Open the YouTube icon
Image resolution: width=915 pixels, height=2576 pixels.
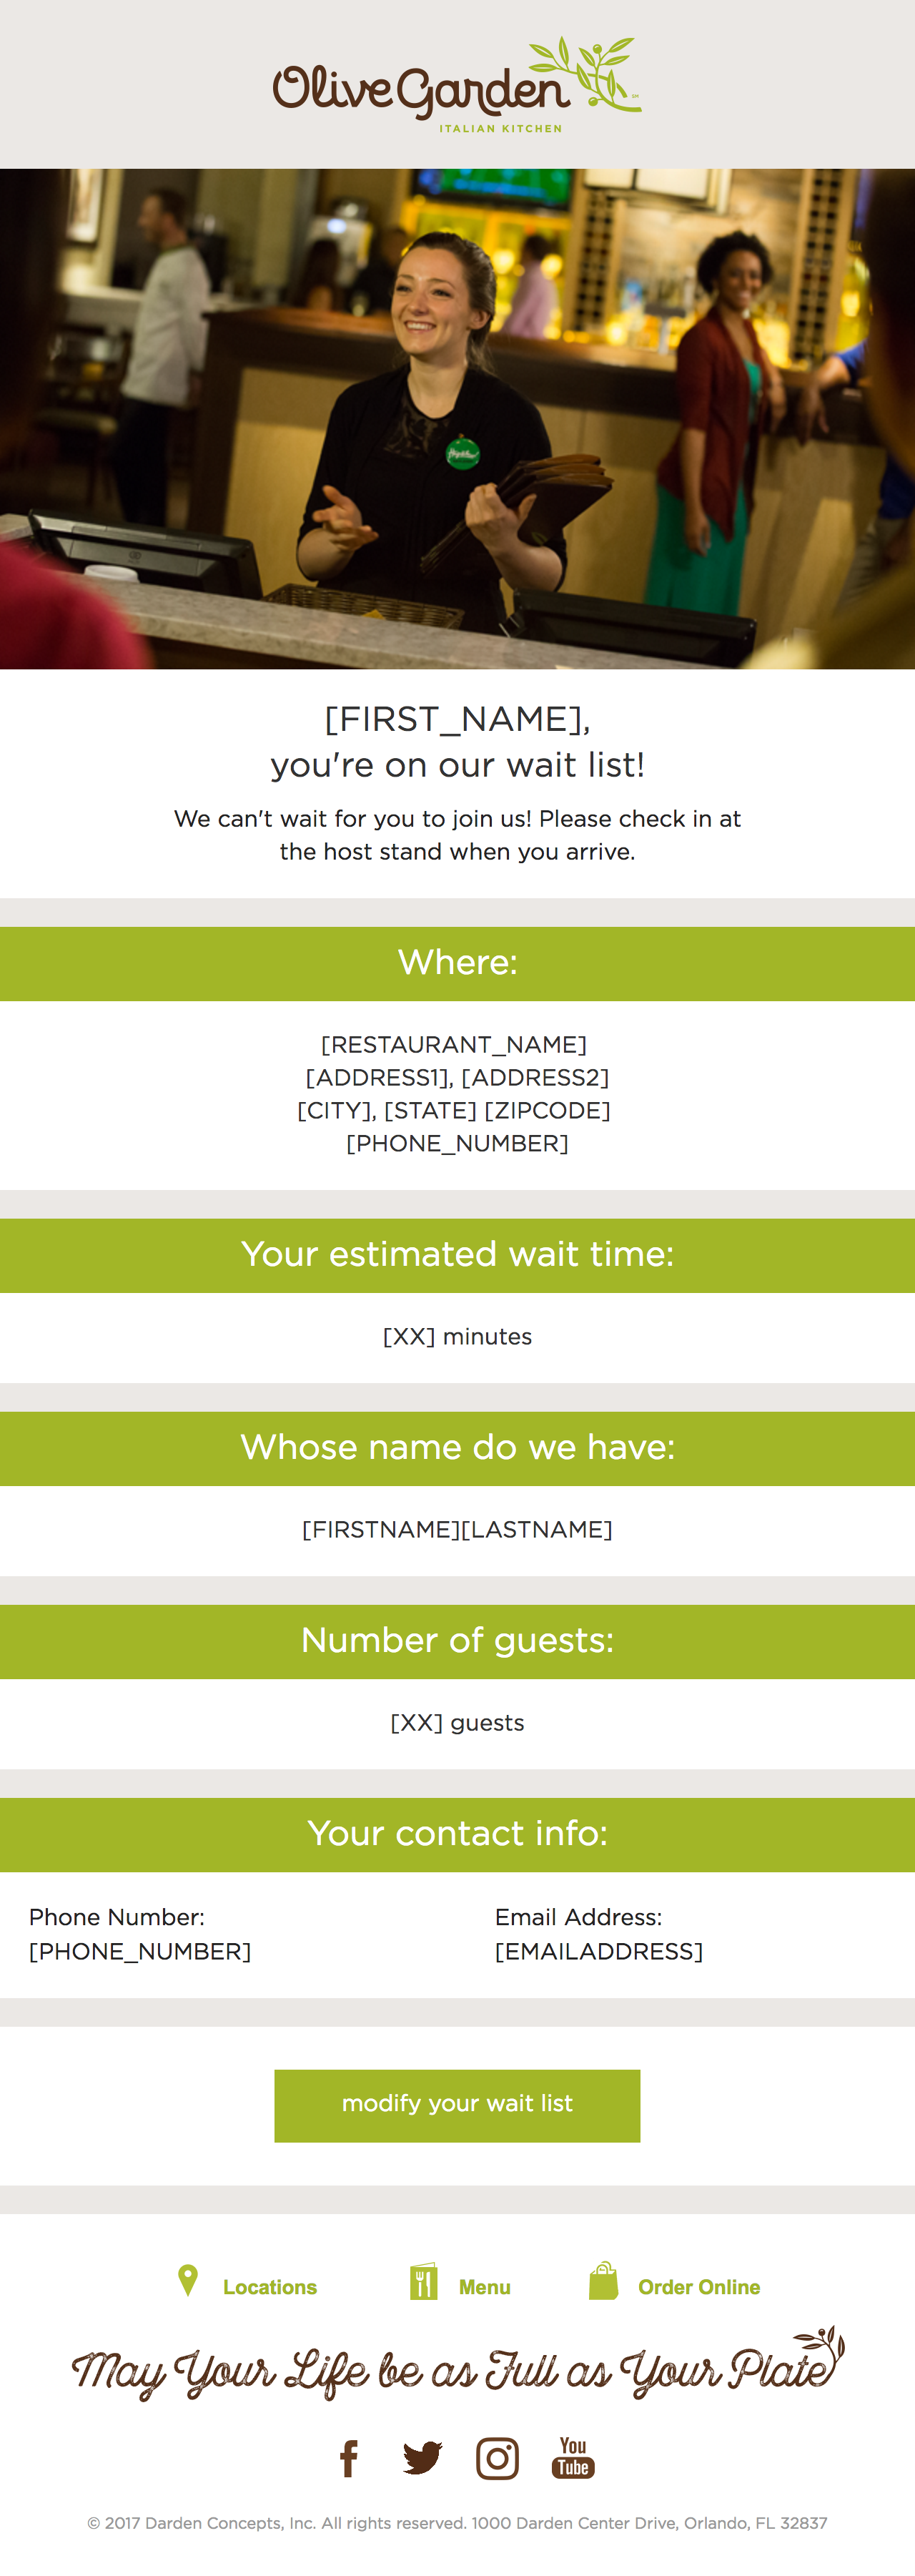pos(573,2458)
